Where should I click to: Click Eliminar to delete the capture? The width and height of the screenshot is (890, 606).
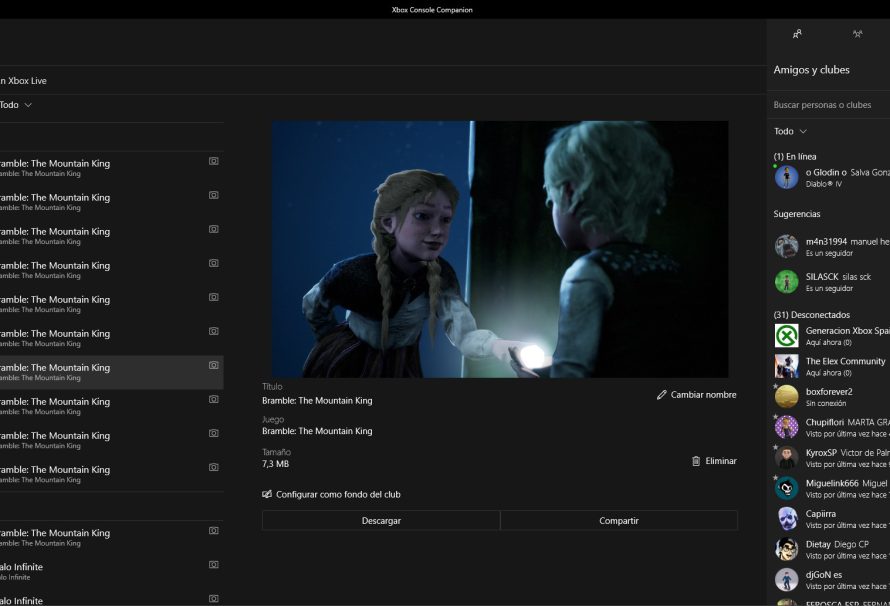(720, 460)
